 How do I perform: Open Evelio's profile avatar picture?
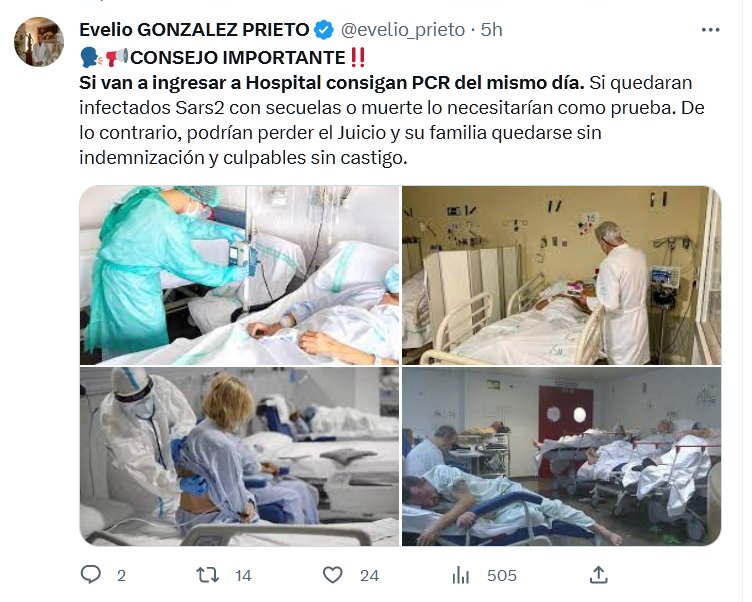point(39,42)
